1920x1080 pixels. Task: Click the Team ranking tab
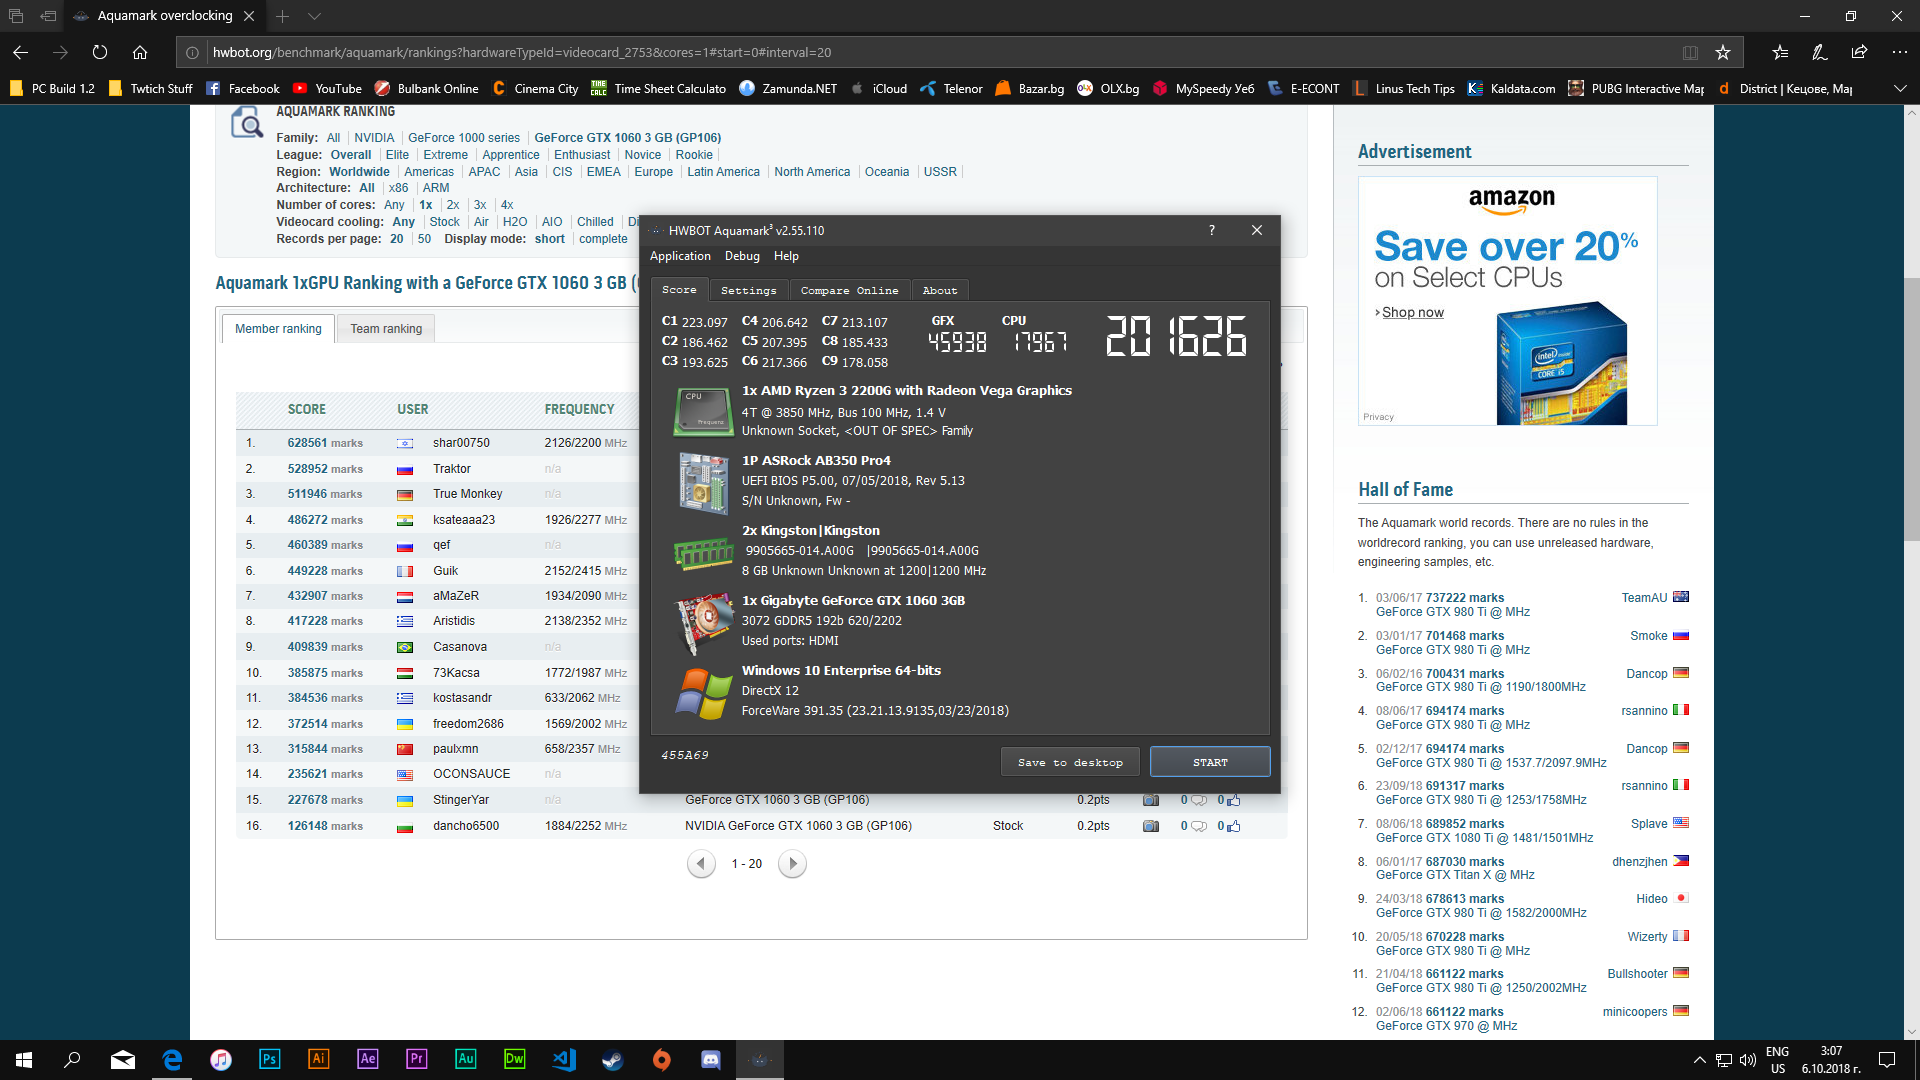(386, 328)
